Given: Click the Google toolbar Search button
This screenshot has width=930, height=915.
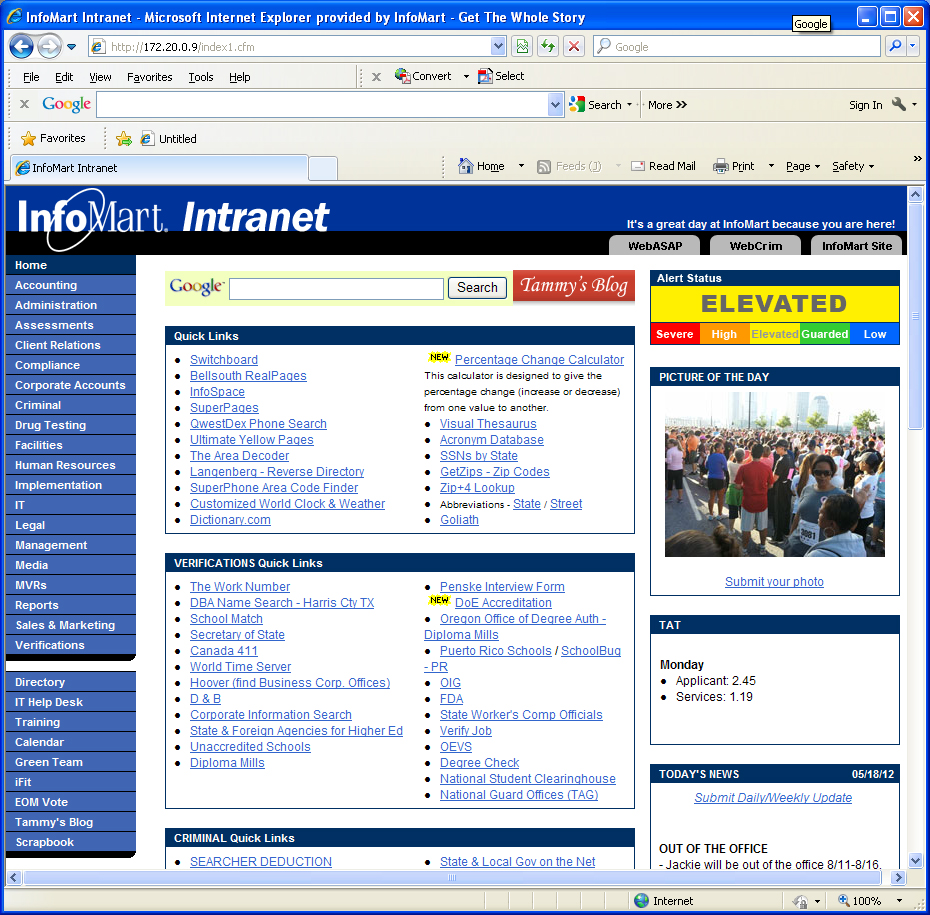Looking at the screenshot, I should tap(595, 105).
